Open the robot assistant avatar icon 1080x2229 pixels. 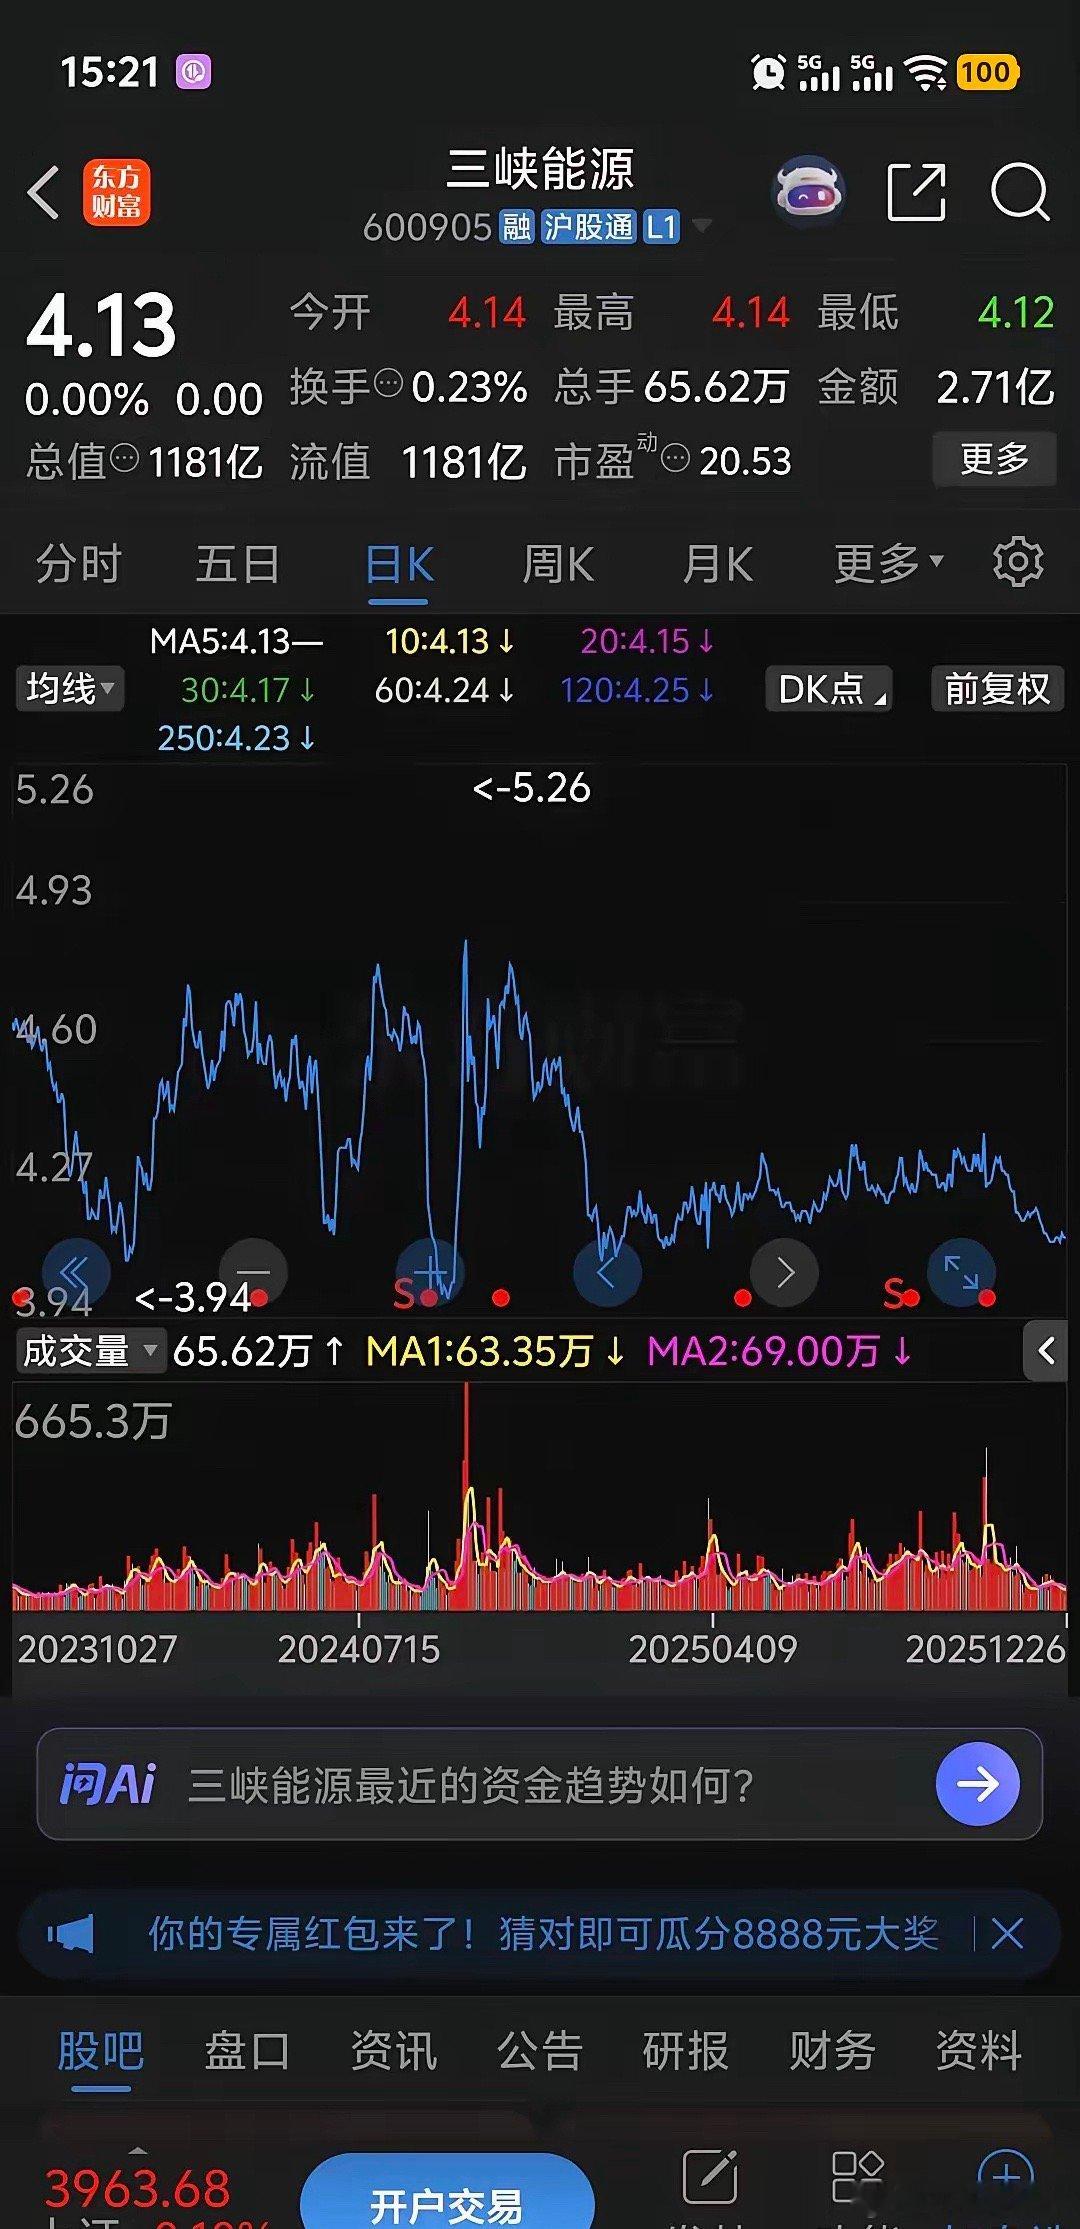click(x=810, y=190)
